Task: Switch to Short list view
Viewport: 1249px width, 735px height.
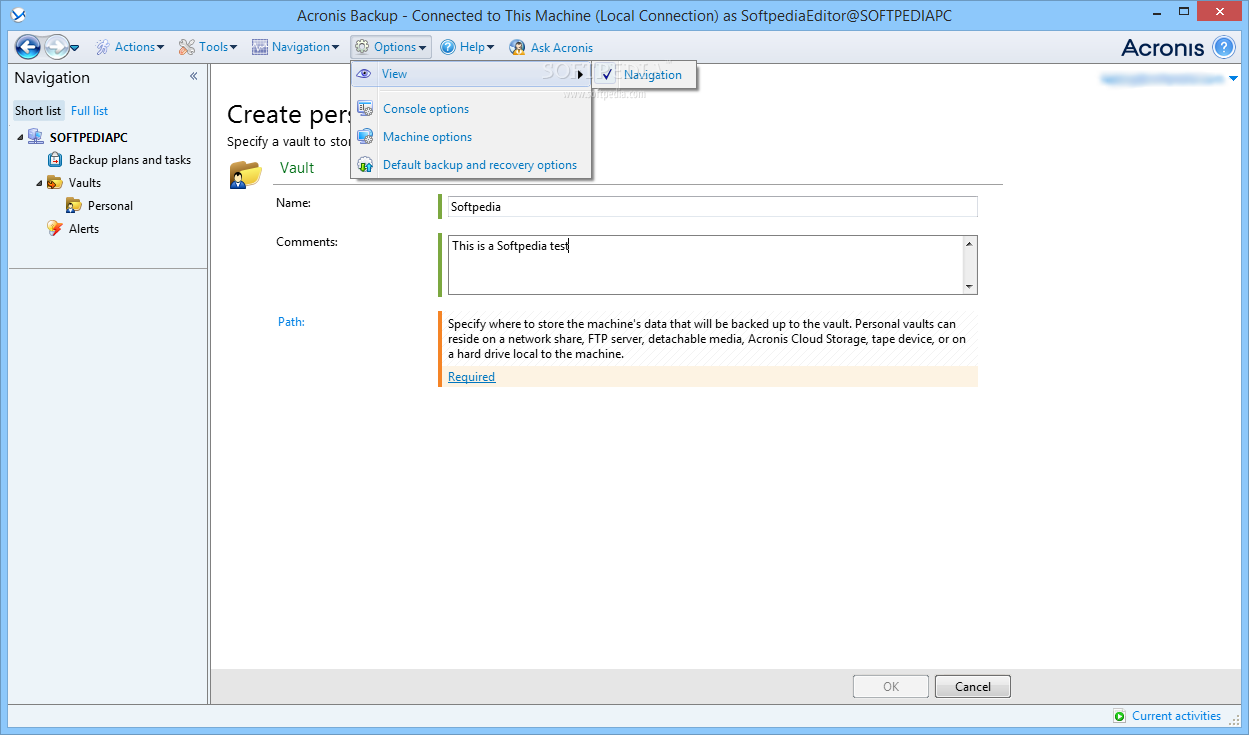Action: 38,111
